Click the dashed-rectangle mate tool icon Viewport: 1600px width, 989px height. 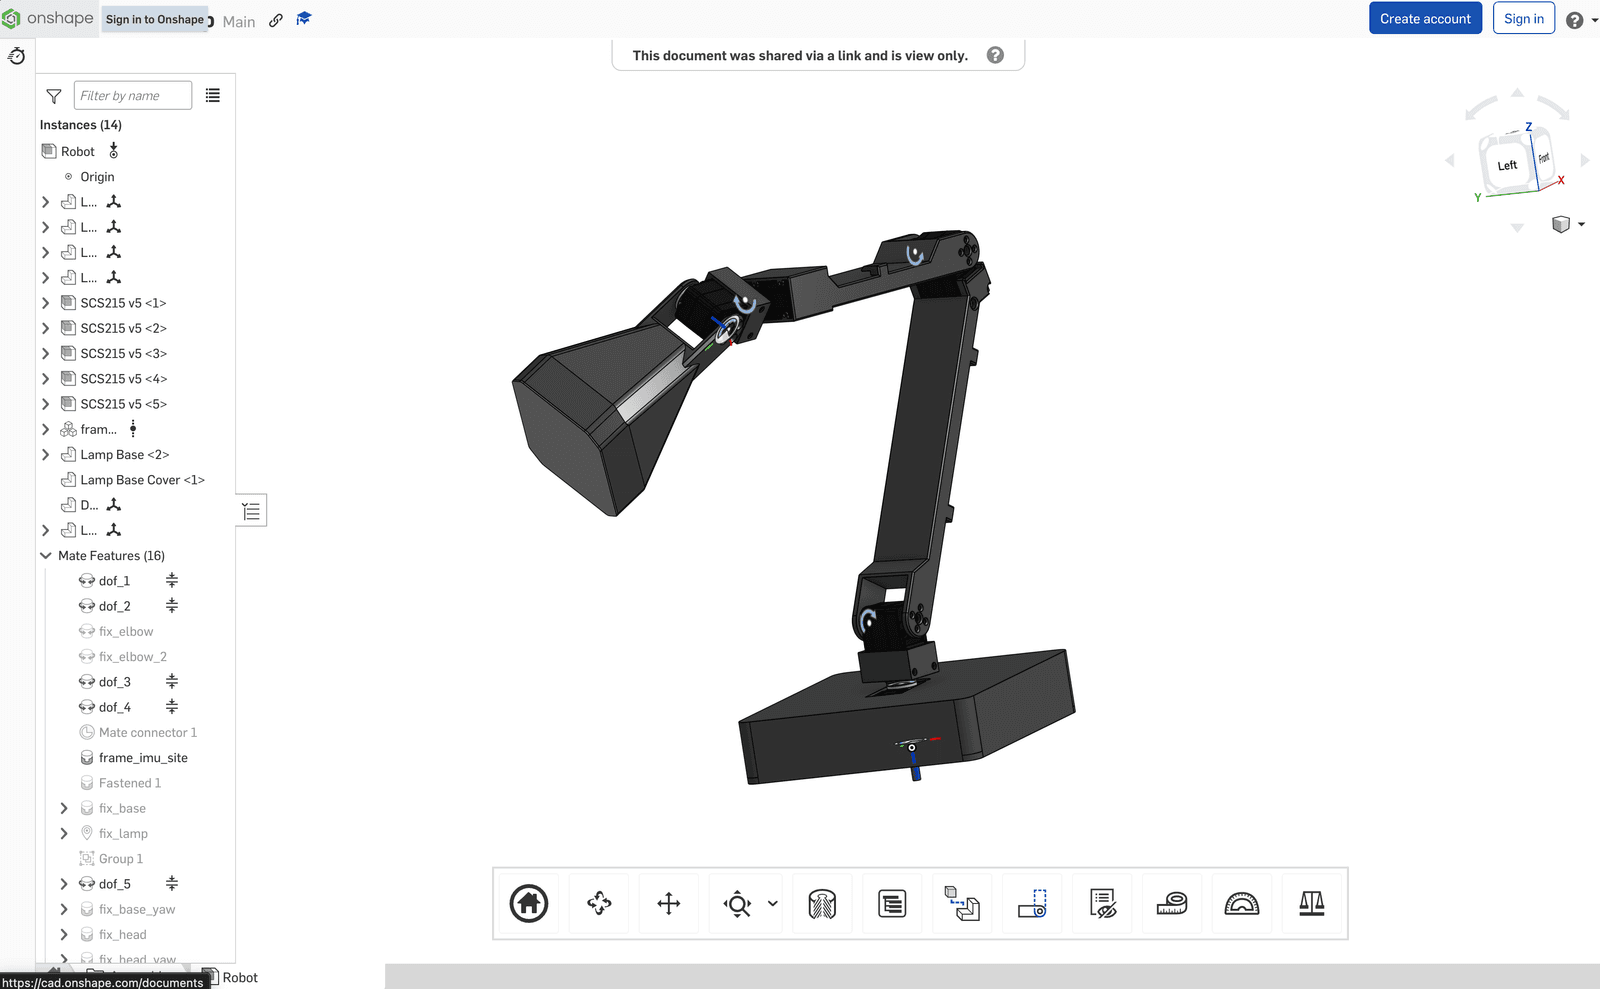click(1032, 904)
